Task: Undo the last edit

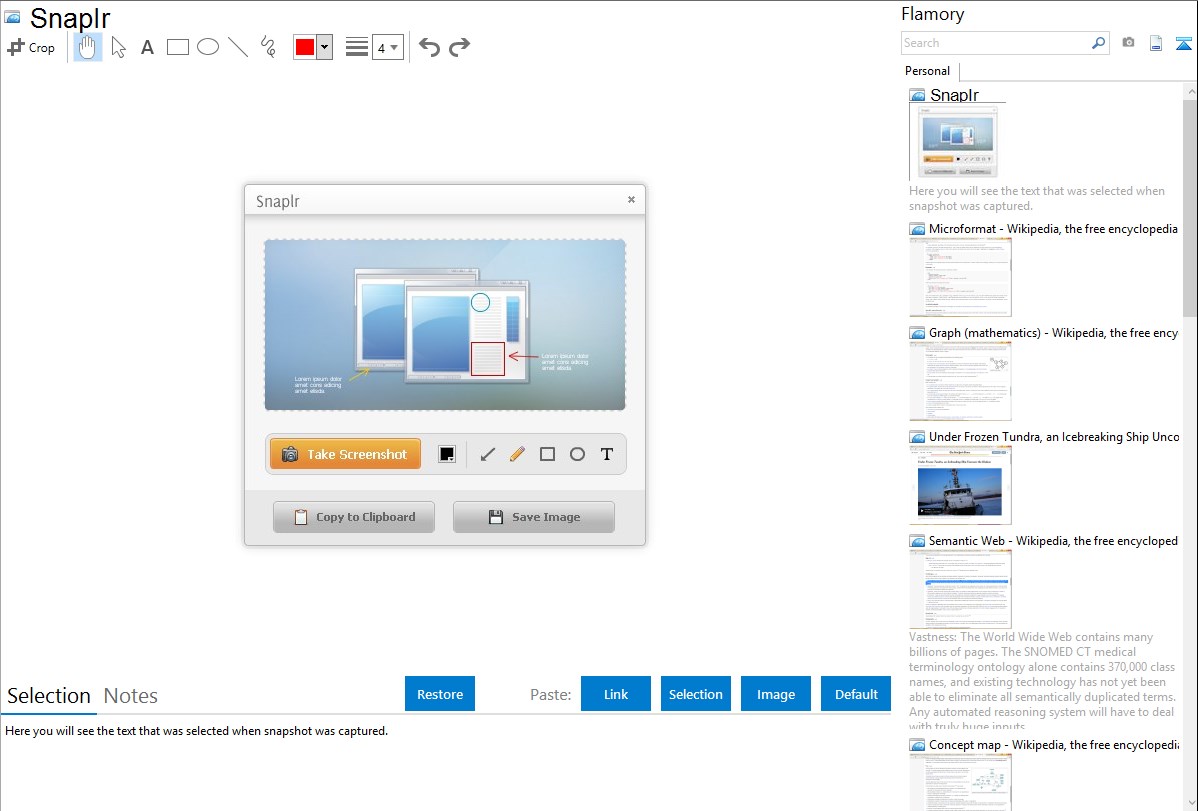Action: (429, 47)
